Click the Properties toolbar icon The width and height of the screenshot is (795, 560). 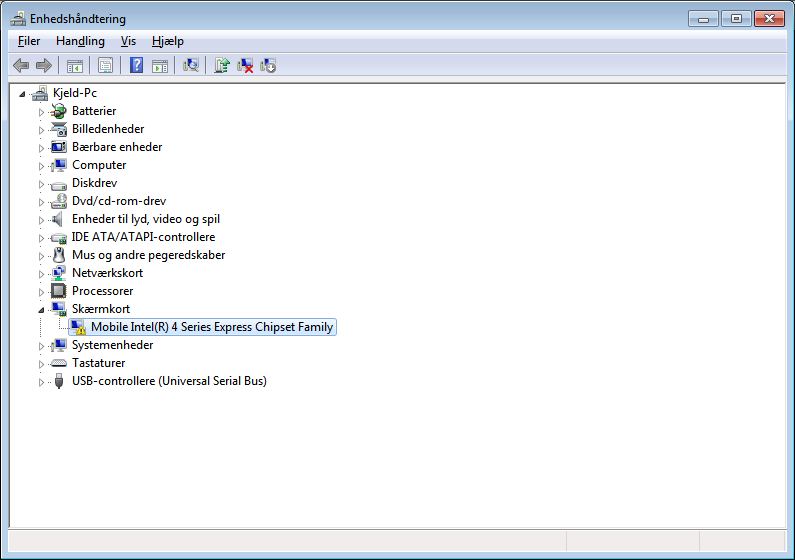pyautogui.click(x=105, y=66)
